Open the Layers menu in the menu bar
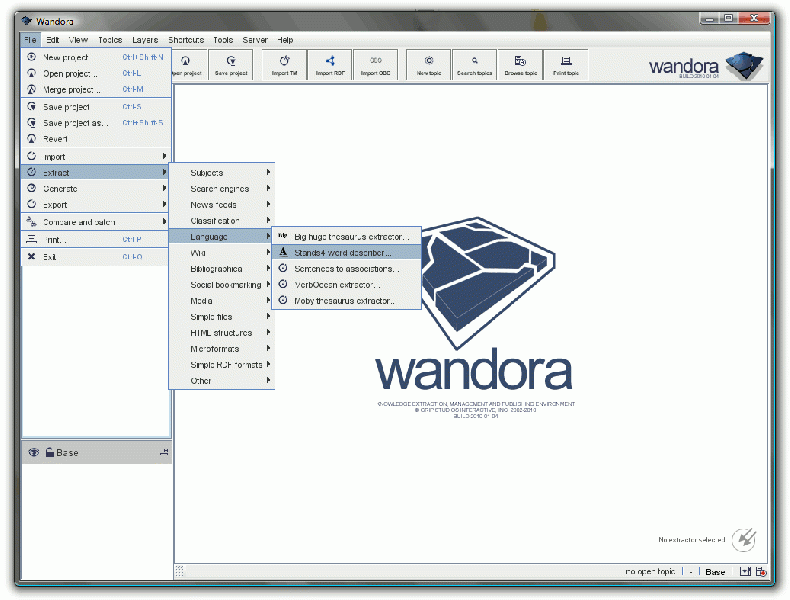The width and height of the screenshot is (790, 600). [x=145, y=40]
